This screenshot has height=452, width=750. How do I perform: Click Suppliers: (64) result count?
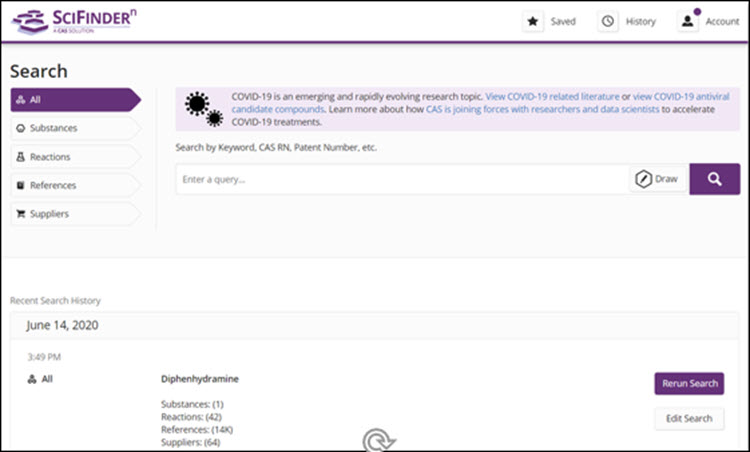pos(190,442)
